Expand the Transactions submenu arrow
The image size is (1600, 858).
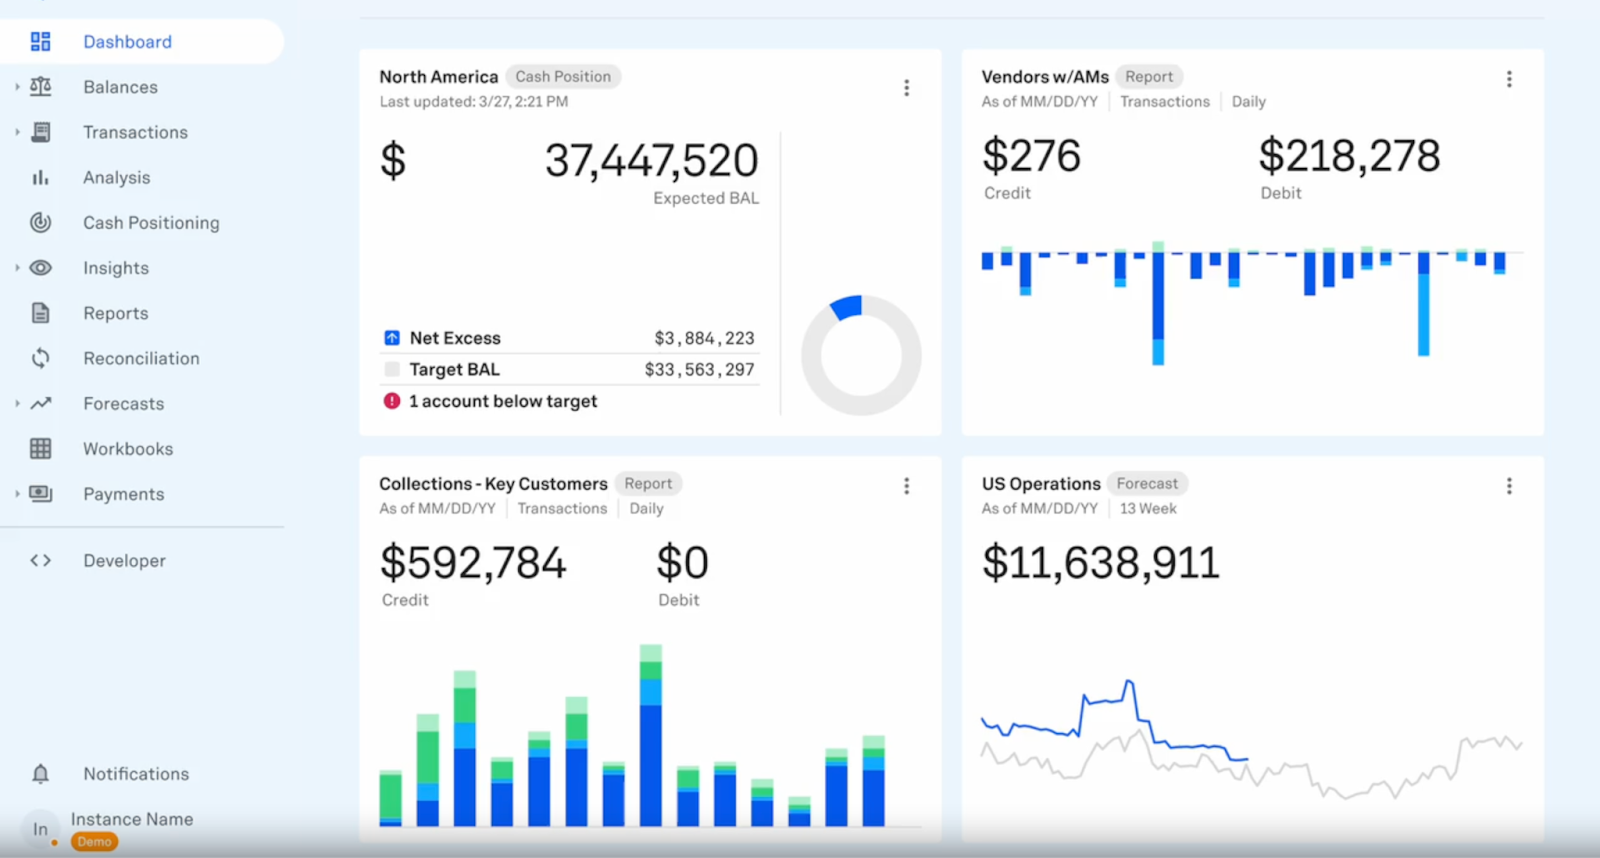coord(17,132)
